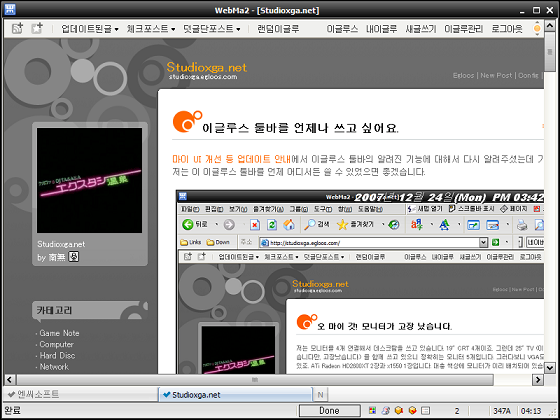Click the Done panel in status bar
Image resolution: width=560 pixels, height=420 pixels.
click(329, 411)
